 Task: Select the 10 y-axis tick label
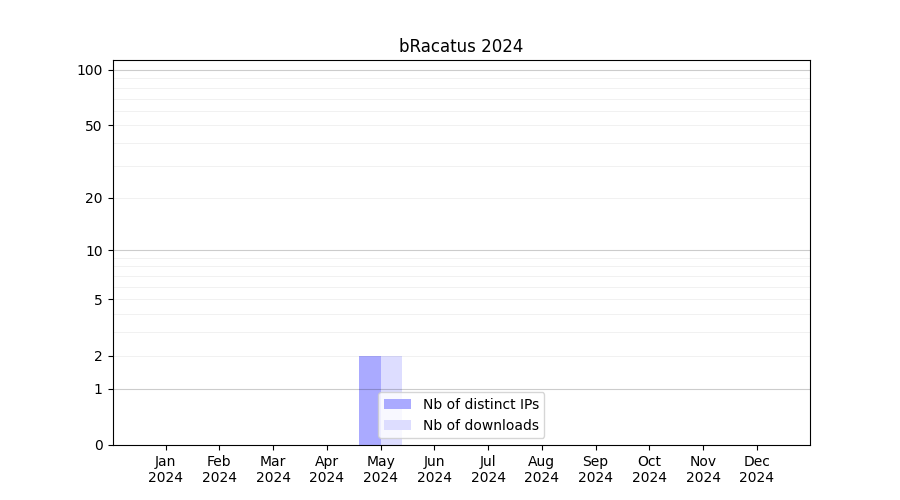94,251
